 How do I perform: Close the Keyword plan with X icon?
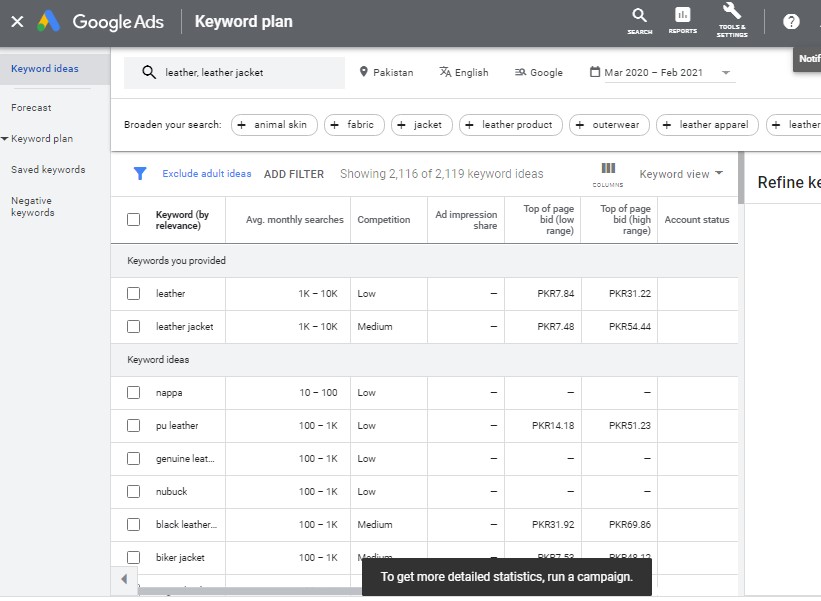pos(17,22)
